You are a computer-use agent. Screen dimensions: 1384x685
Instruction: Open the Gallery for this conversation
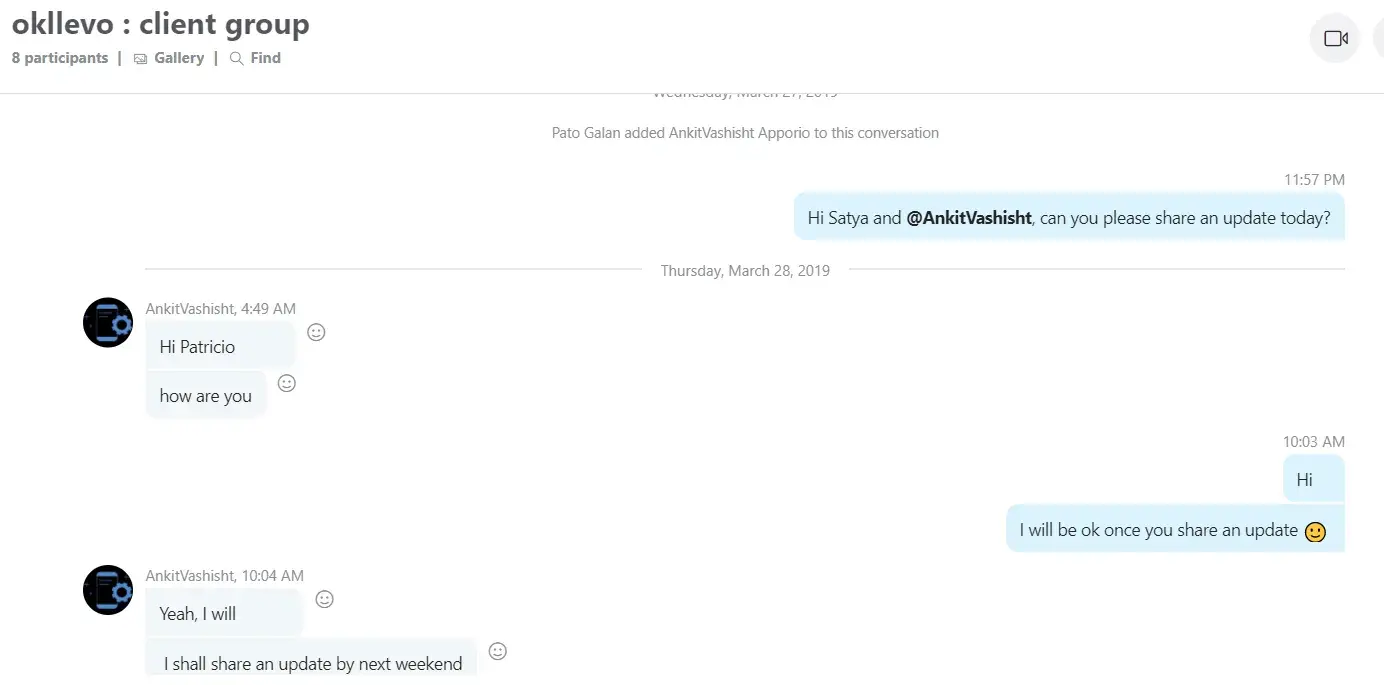(x=169, y=58)
